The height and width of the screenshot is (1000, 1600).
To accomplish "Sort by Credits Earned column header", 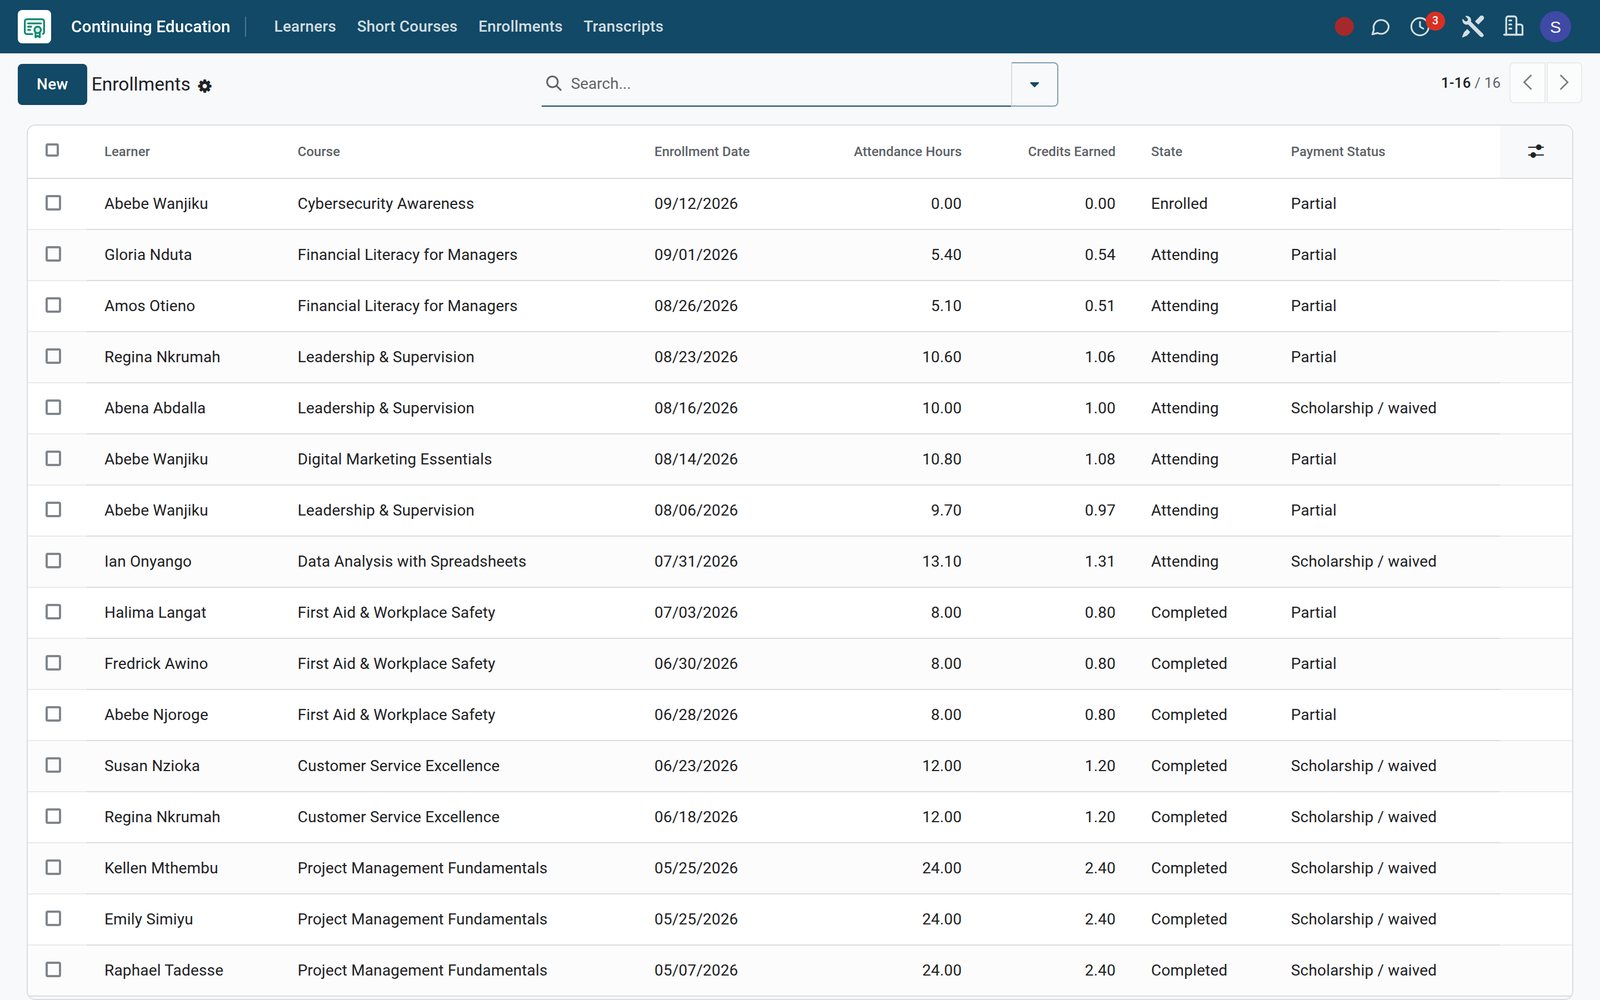I will pyautogui.click(x=1071, y=152).
